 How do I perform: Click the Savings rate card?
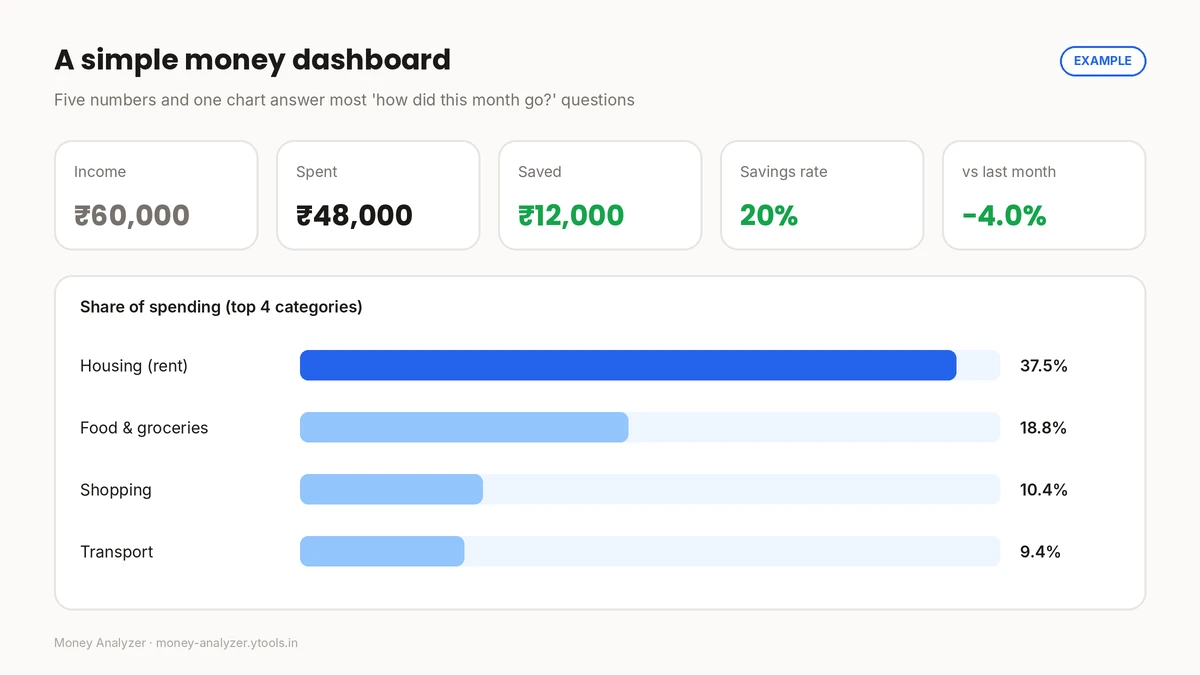(x=822, y=195)
